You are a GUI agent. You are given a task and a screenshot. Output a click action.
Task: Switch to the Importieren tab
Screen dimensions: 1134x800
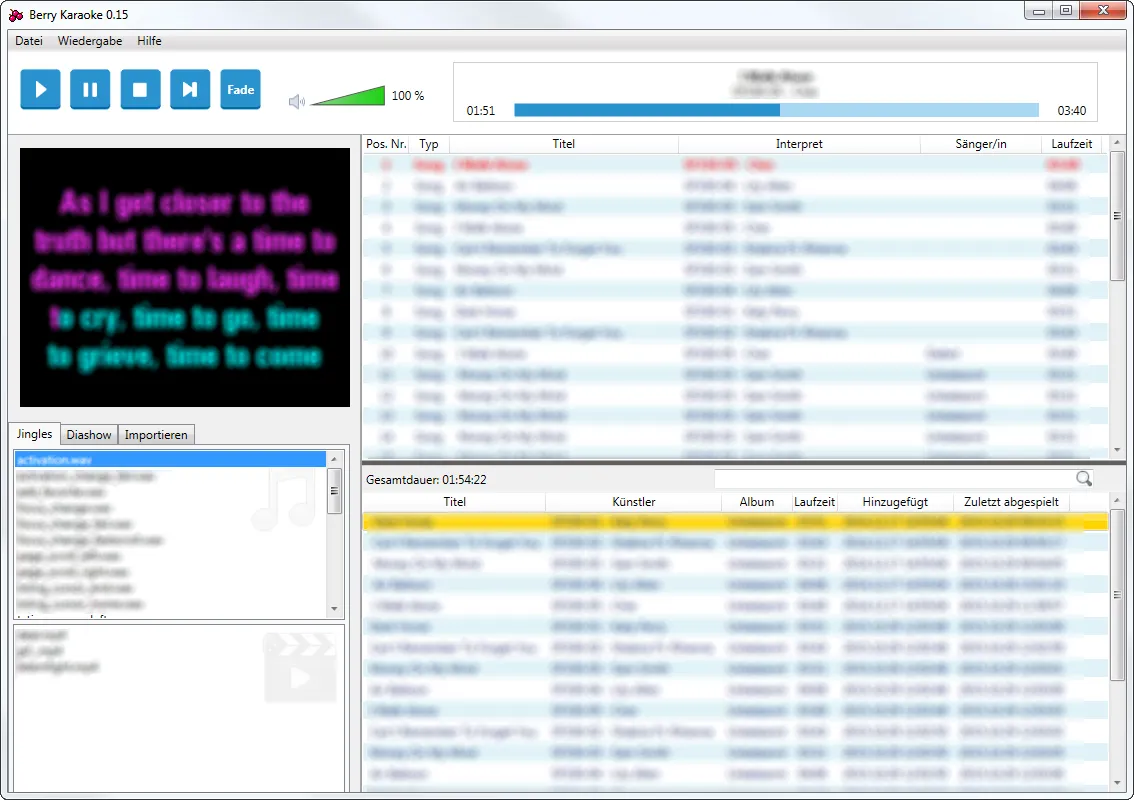(155, 435)
